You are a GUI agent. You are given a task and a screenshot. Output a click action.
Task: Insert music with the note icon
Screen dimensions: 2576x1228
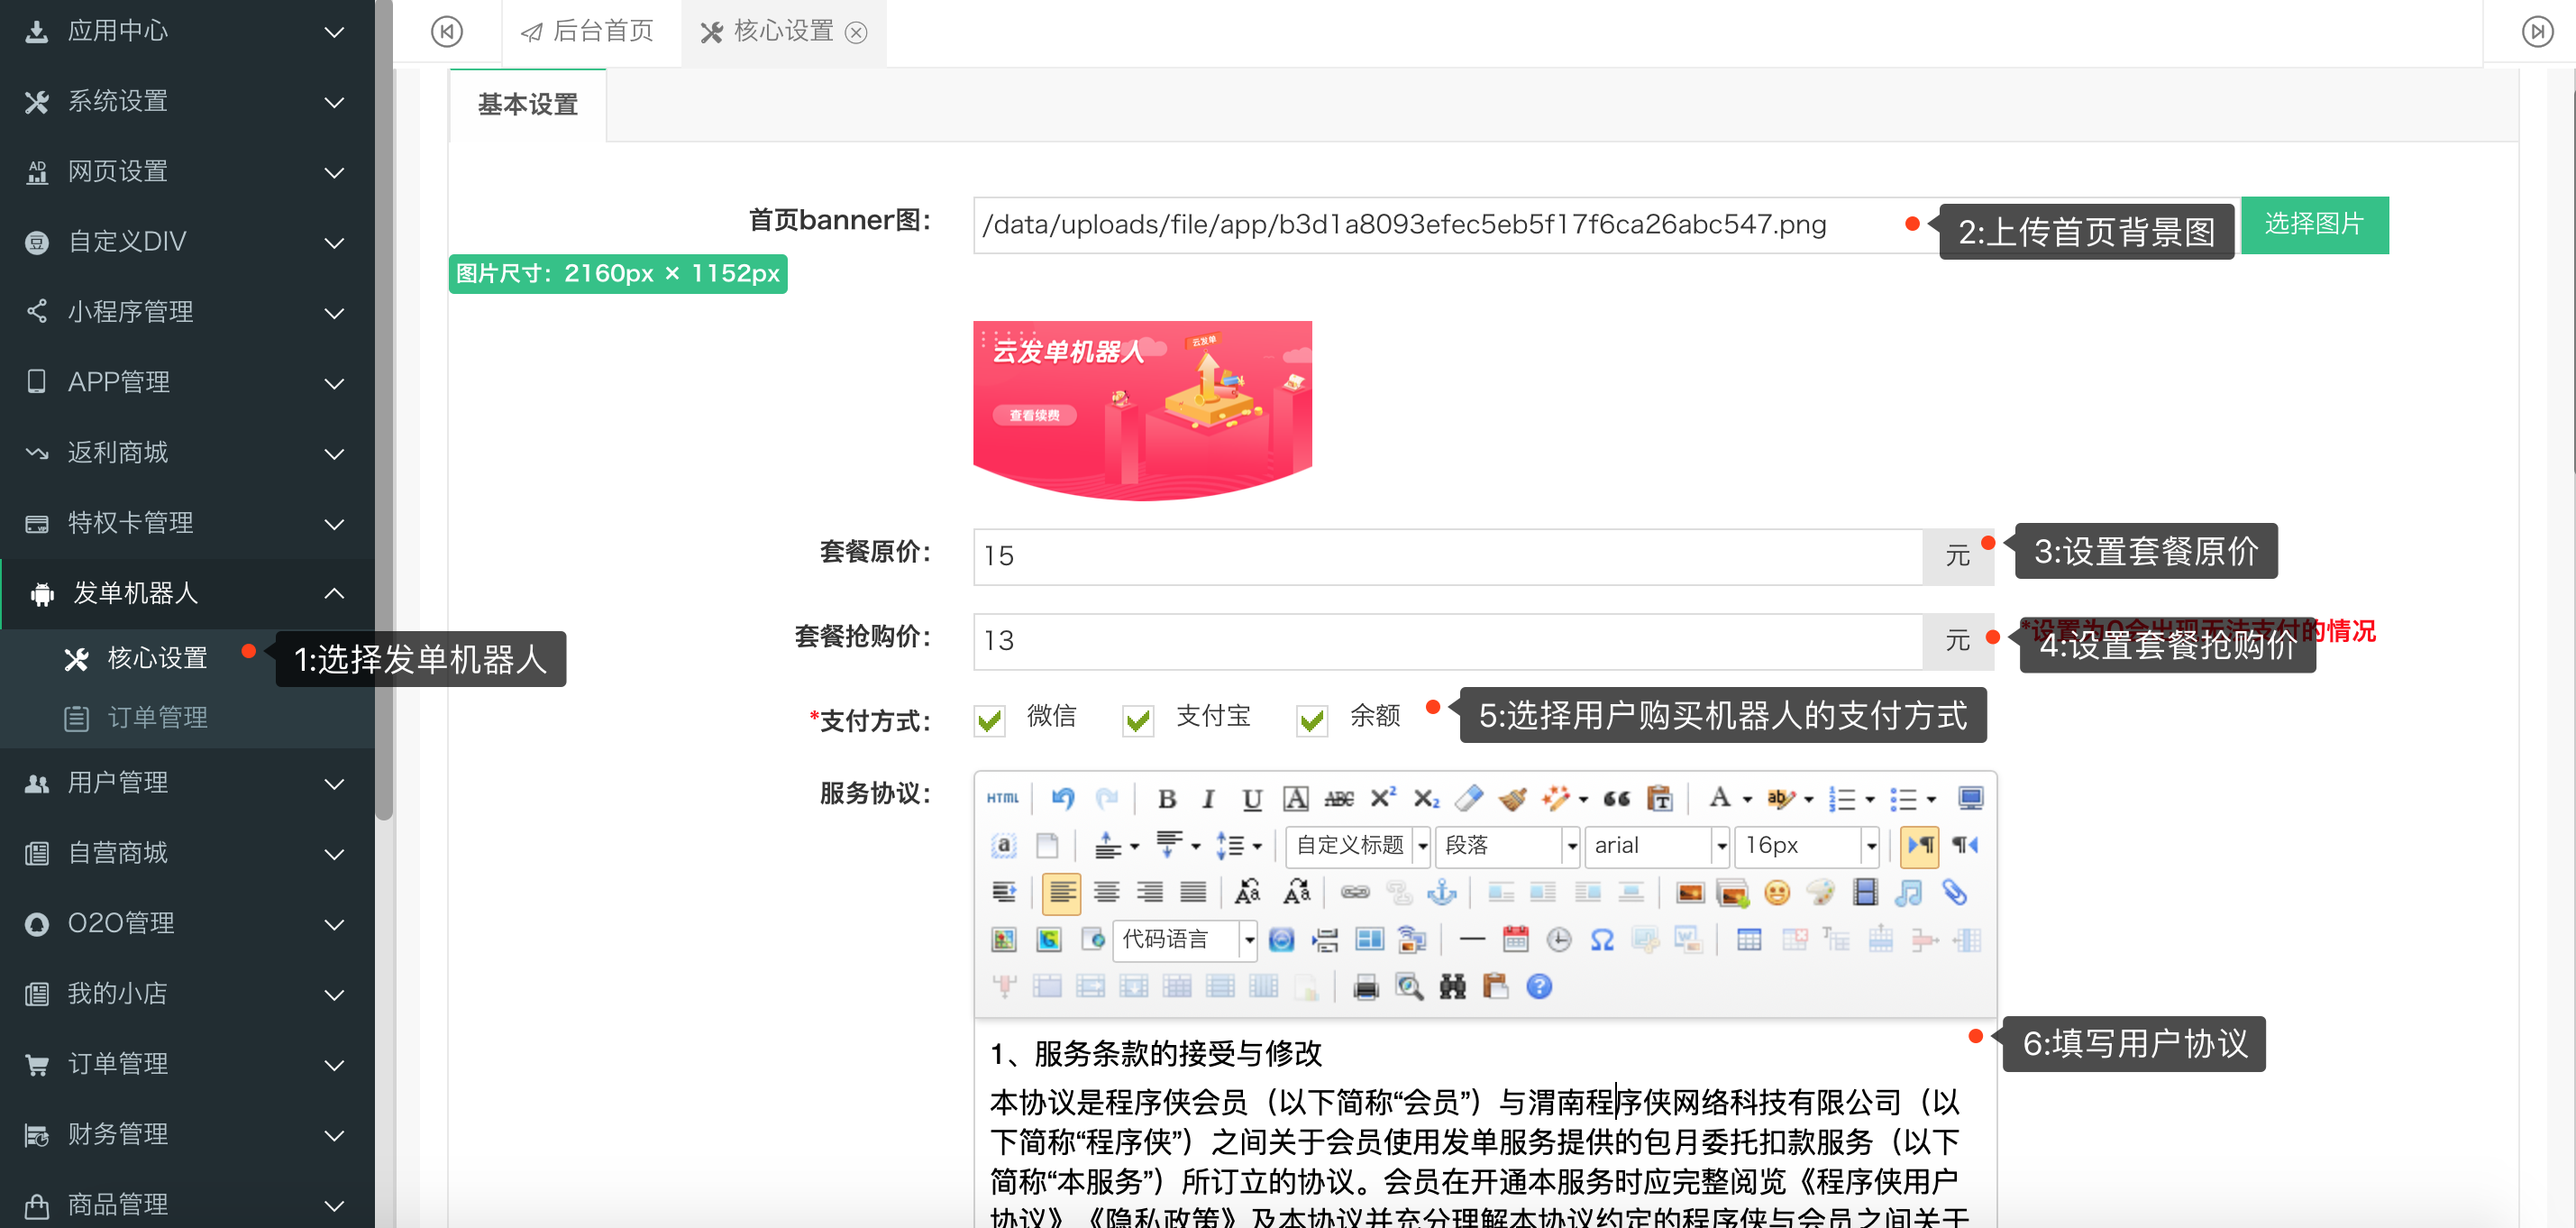click(1909, 892)
